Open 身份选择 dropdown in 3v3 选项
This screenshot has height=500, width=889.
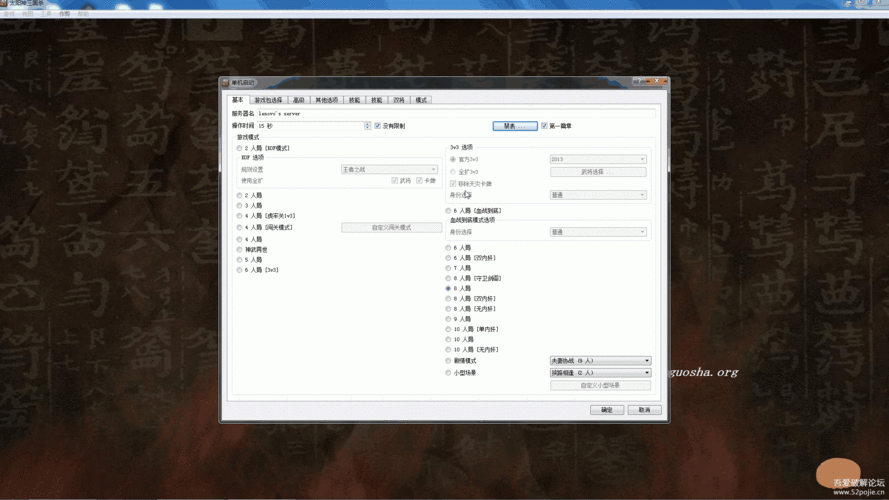598,195
